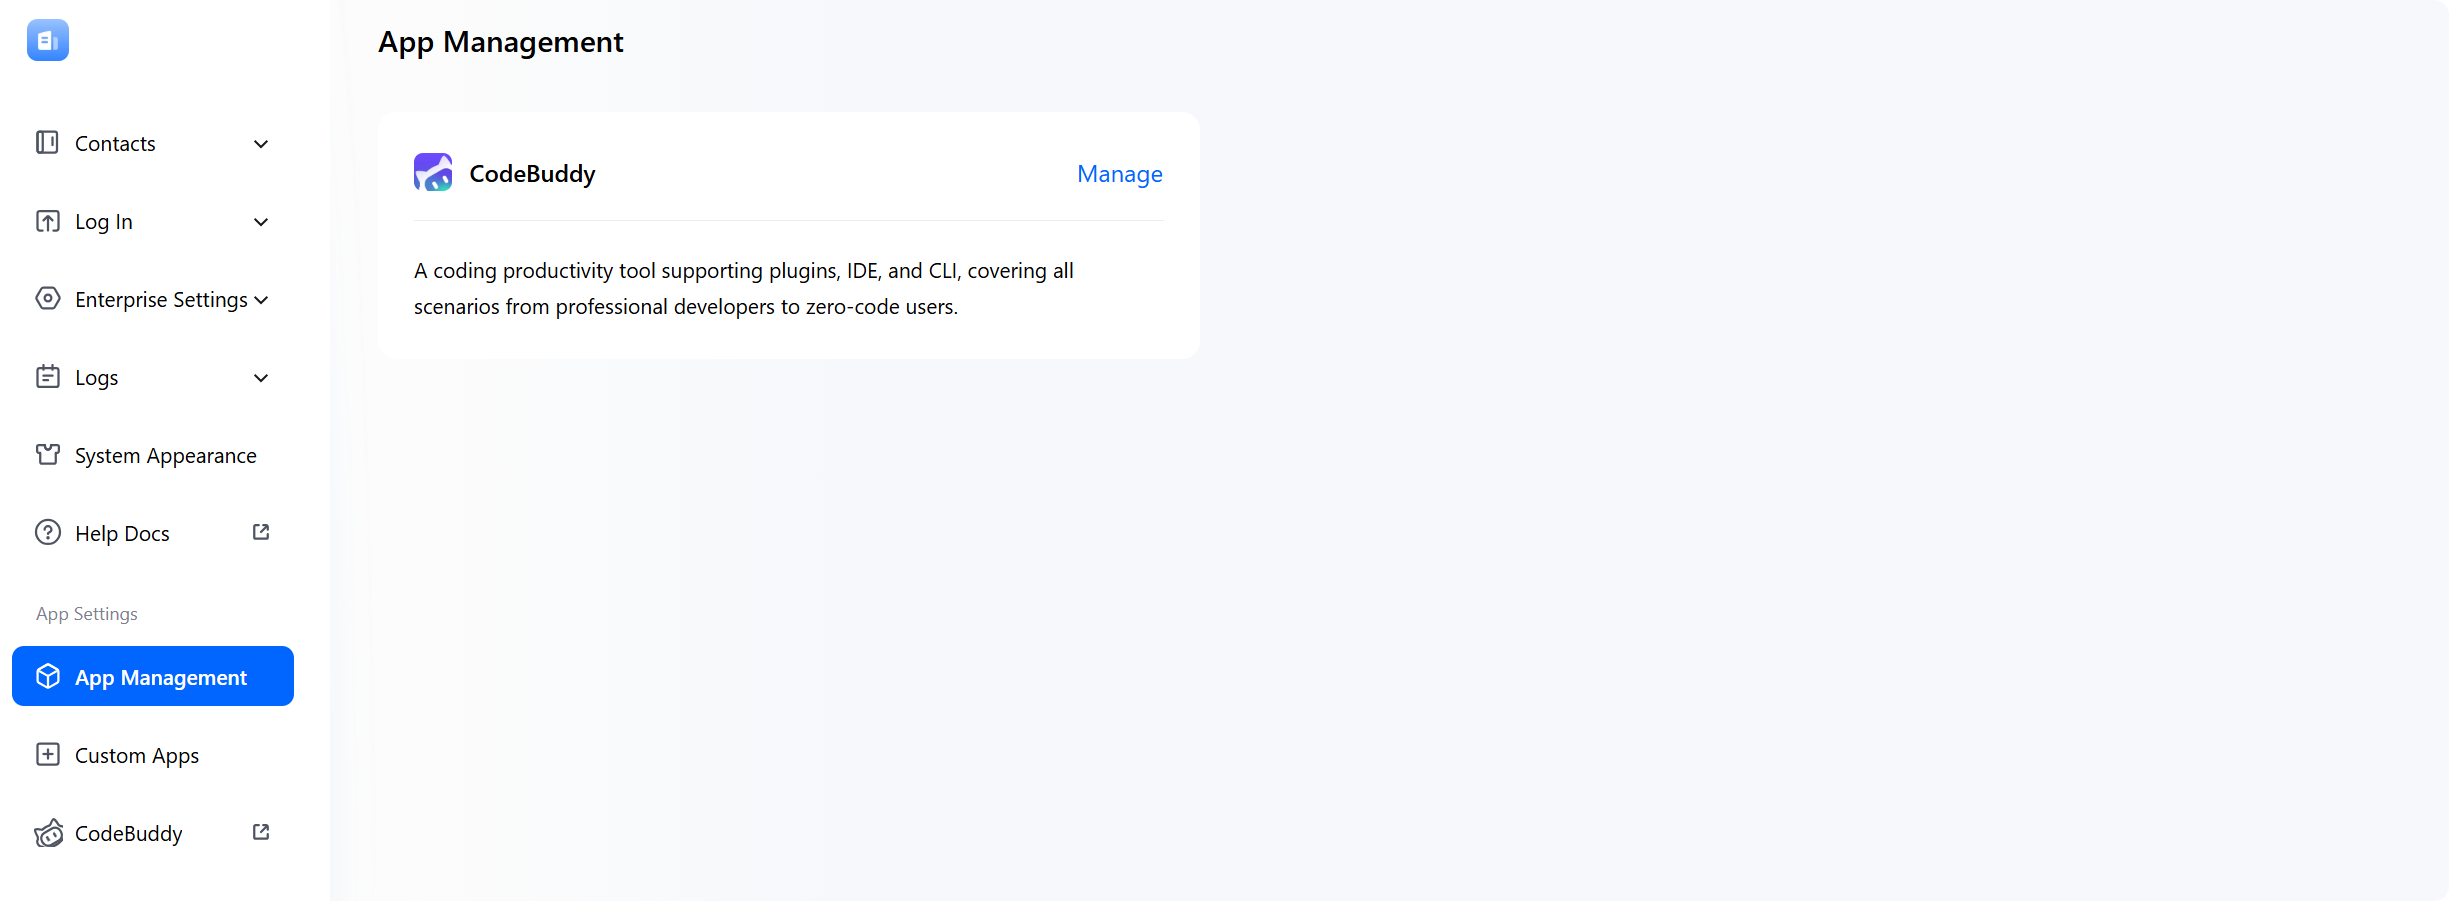Open the Contacts menu item
Screen dimensions: 2449x901
tap(153, 143)
